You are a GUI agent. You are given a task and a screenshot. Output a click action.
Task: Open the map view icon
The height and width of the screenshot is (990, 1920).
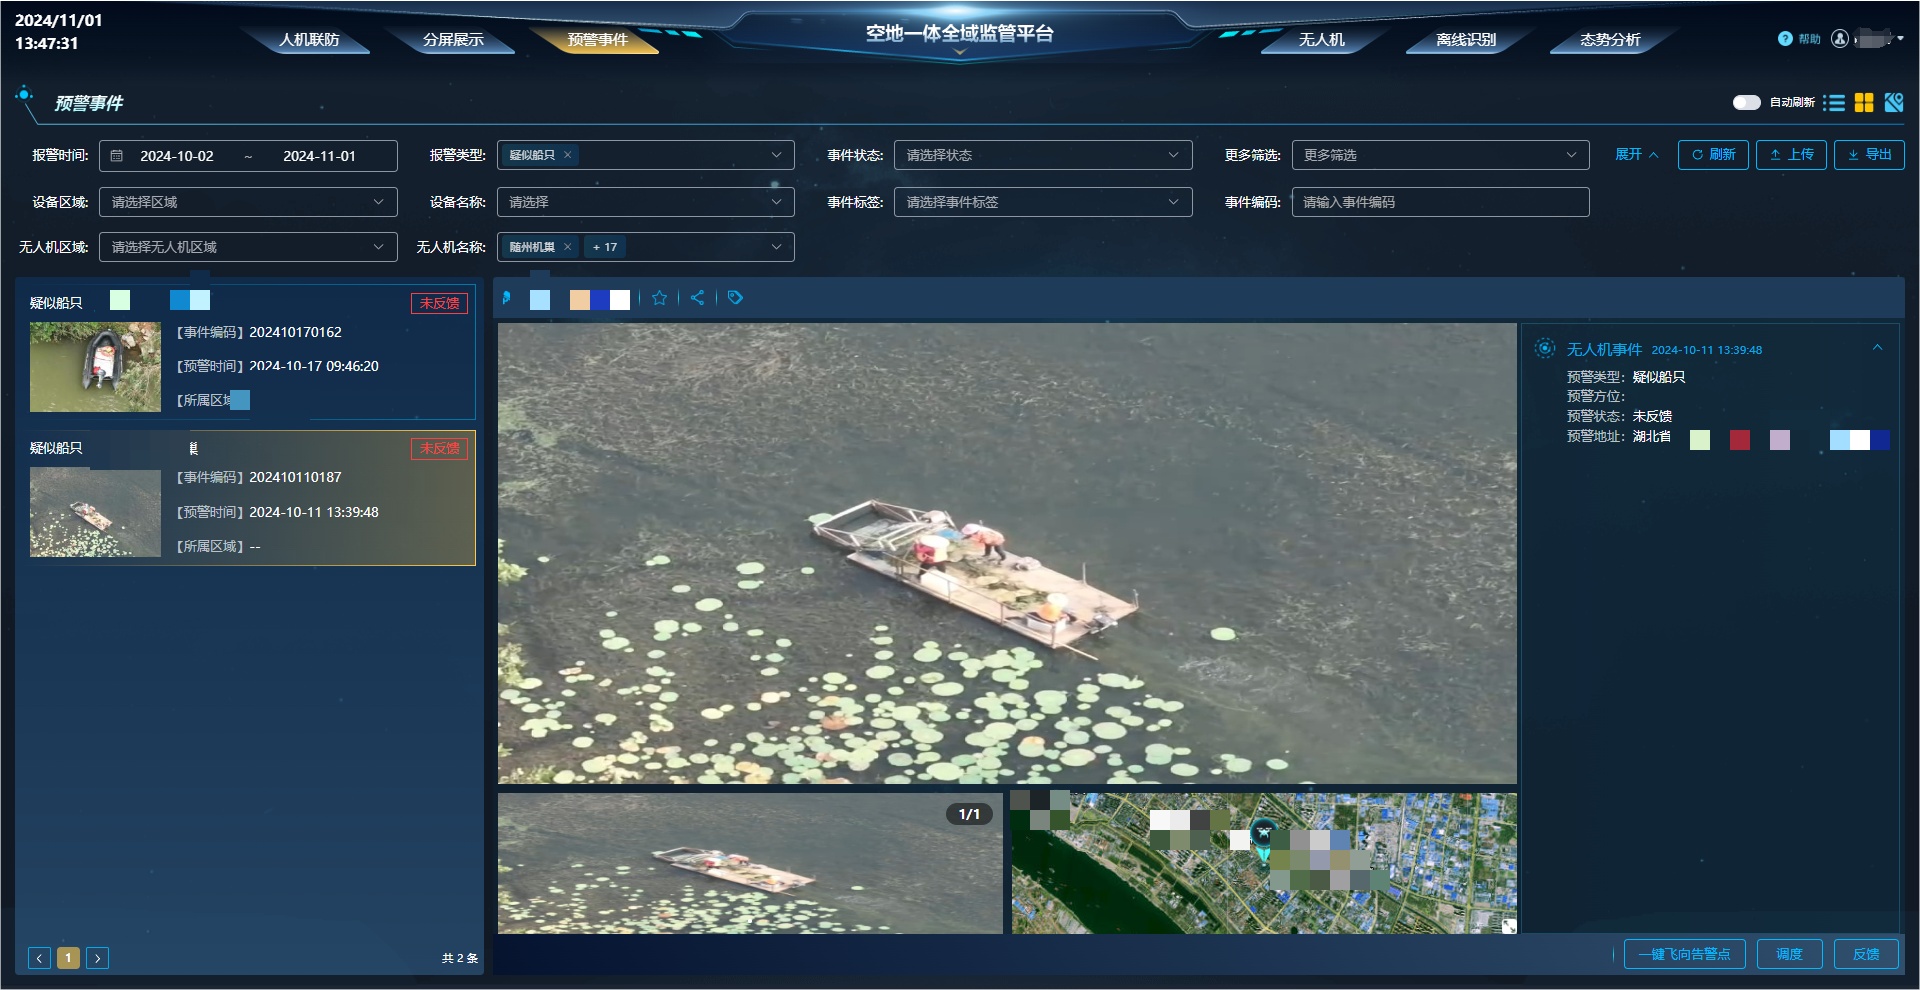coord(1894,103)
